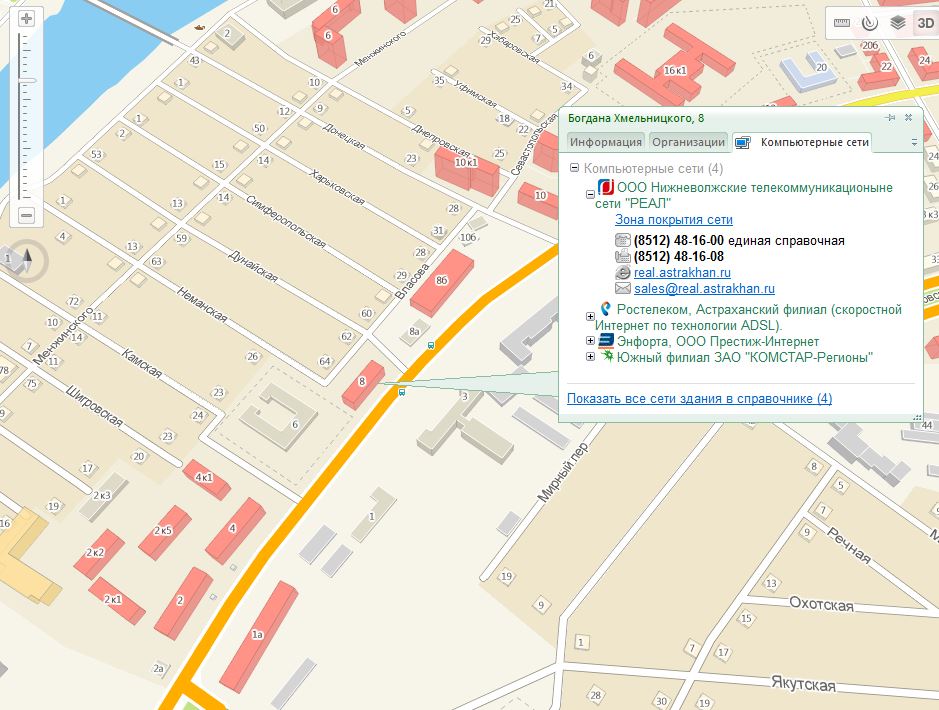Expand the Энфорта, ООО Престиж-Интернет entry
The image size is (939, 710).
(x=590, y=341)
